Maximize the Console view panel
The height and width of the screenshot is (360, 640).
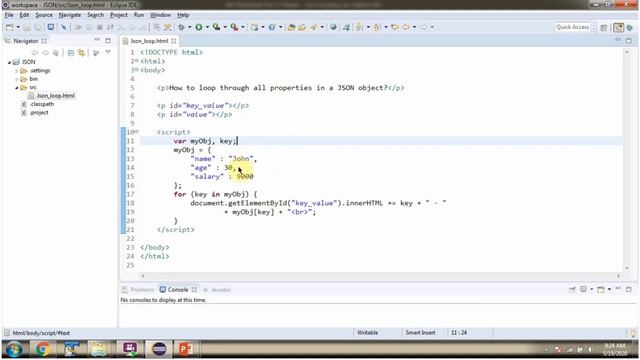pos(629,289)
